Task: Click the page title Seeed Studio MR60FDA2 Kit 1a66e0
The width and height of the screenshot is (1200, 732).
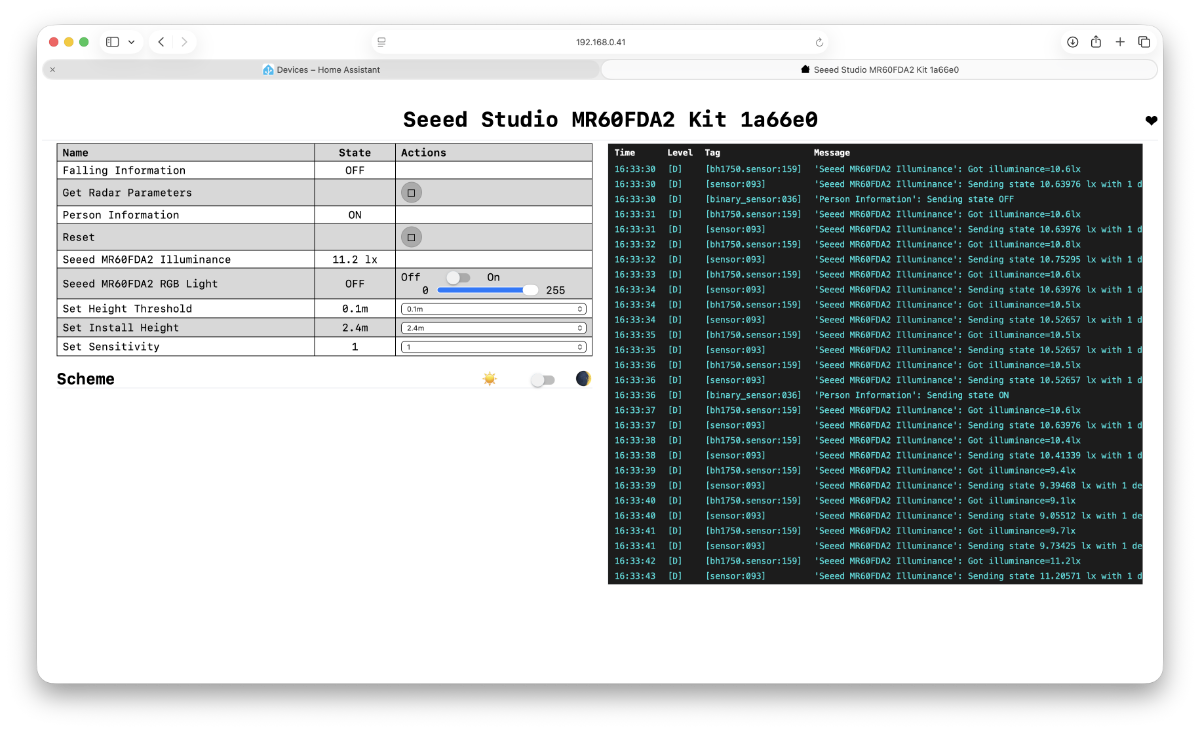Action: click(610, 120)
